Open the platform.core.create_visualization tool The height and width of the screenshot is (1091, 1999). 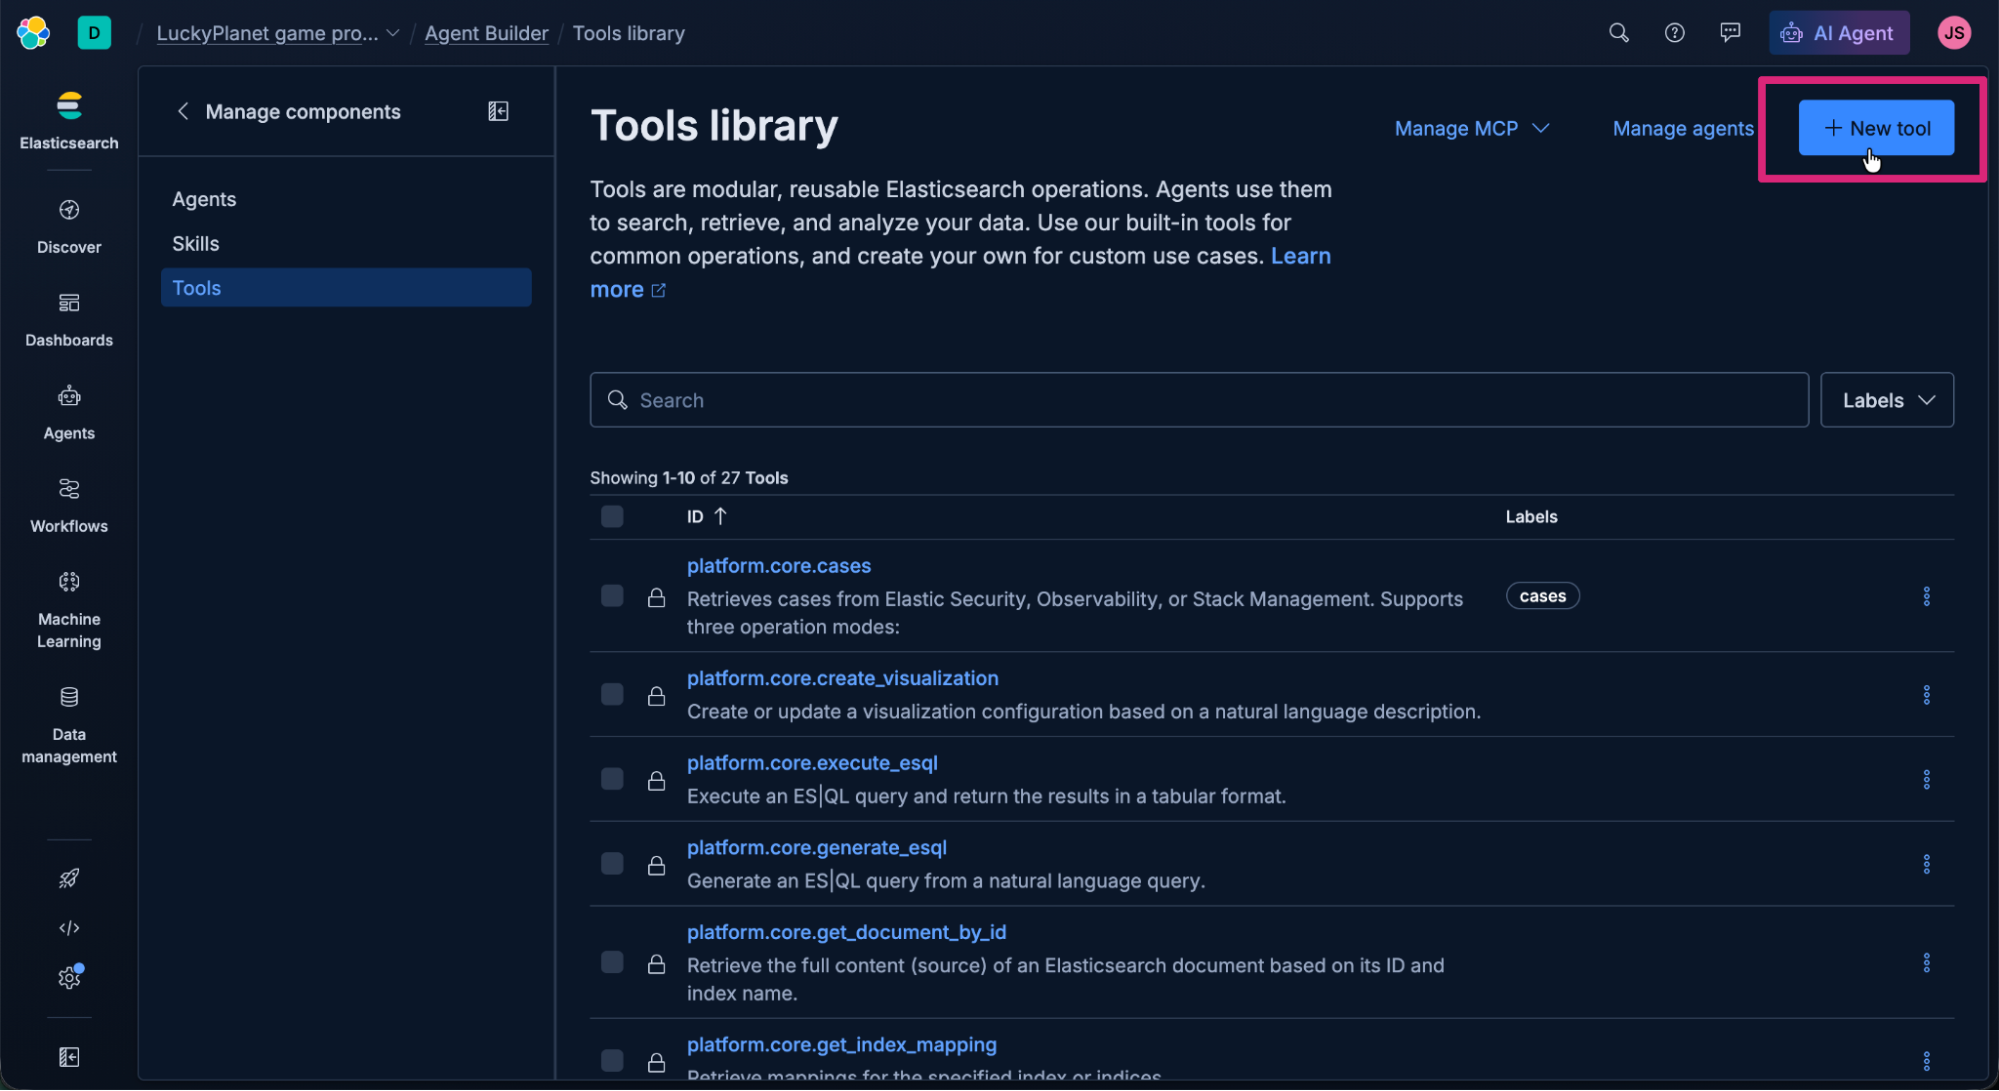point(842,678)
